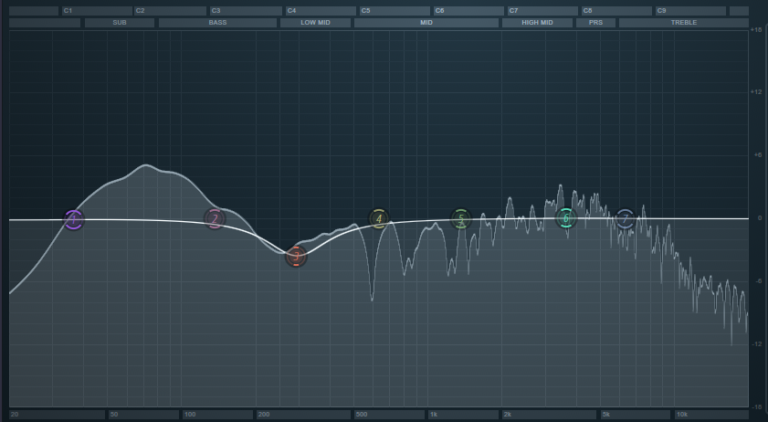Click the 200 Hz frequency scale label
The width and height of the screenshot is (768, 422).
pos(265,414)
